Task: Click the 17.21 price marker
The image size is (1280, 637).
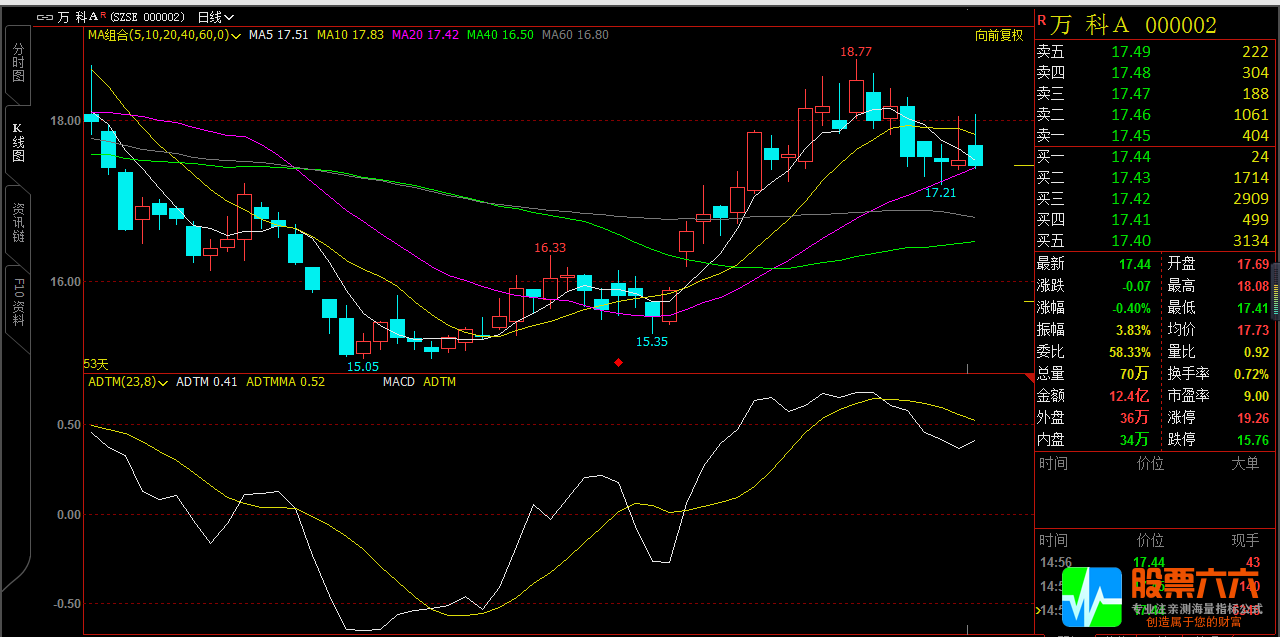Action: pyautogui.click(x=940, y=193)
